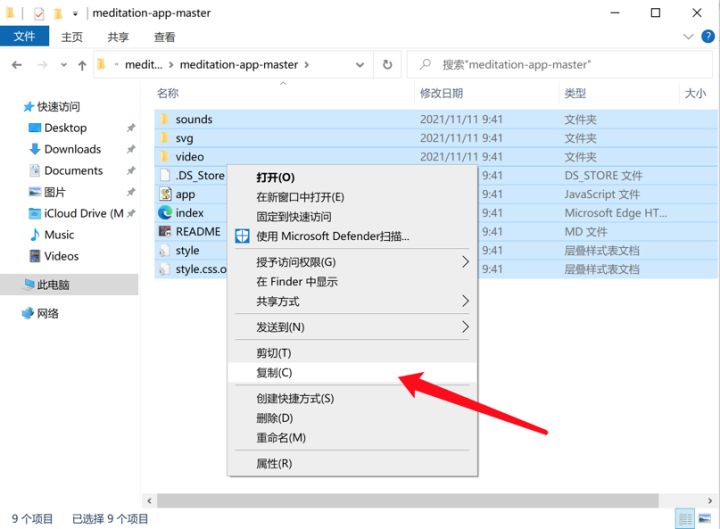Switch to large icons view in status bar
Image resolution: width=720 pixels, height=529 pixels.
click(706, 518)
